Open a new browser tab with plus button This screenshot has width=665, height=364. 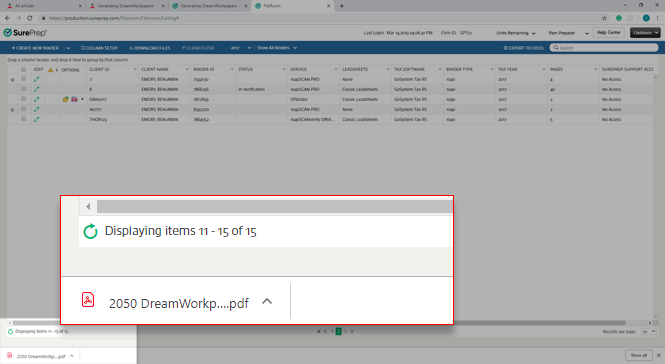(x=341, y=6)
